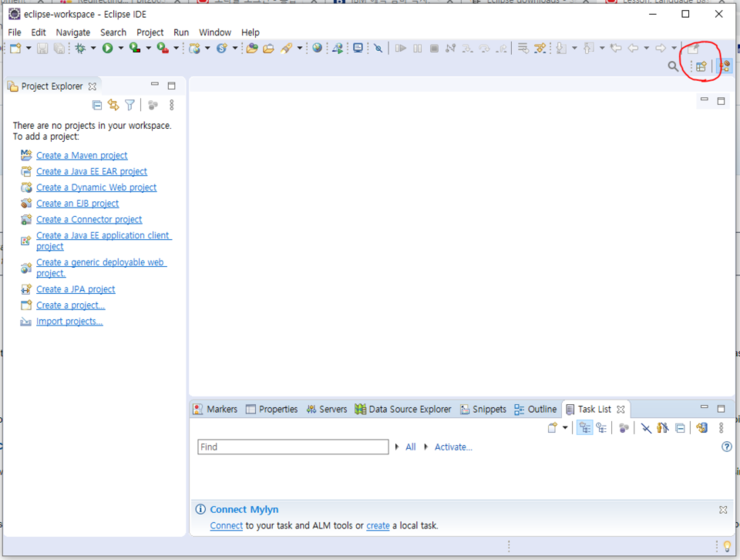Open the New Servlet dropdown arrow

point(235,48)
